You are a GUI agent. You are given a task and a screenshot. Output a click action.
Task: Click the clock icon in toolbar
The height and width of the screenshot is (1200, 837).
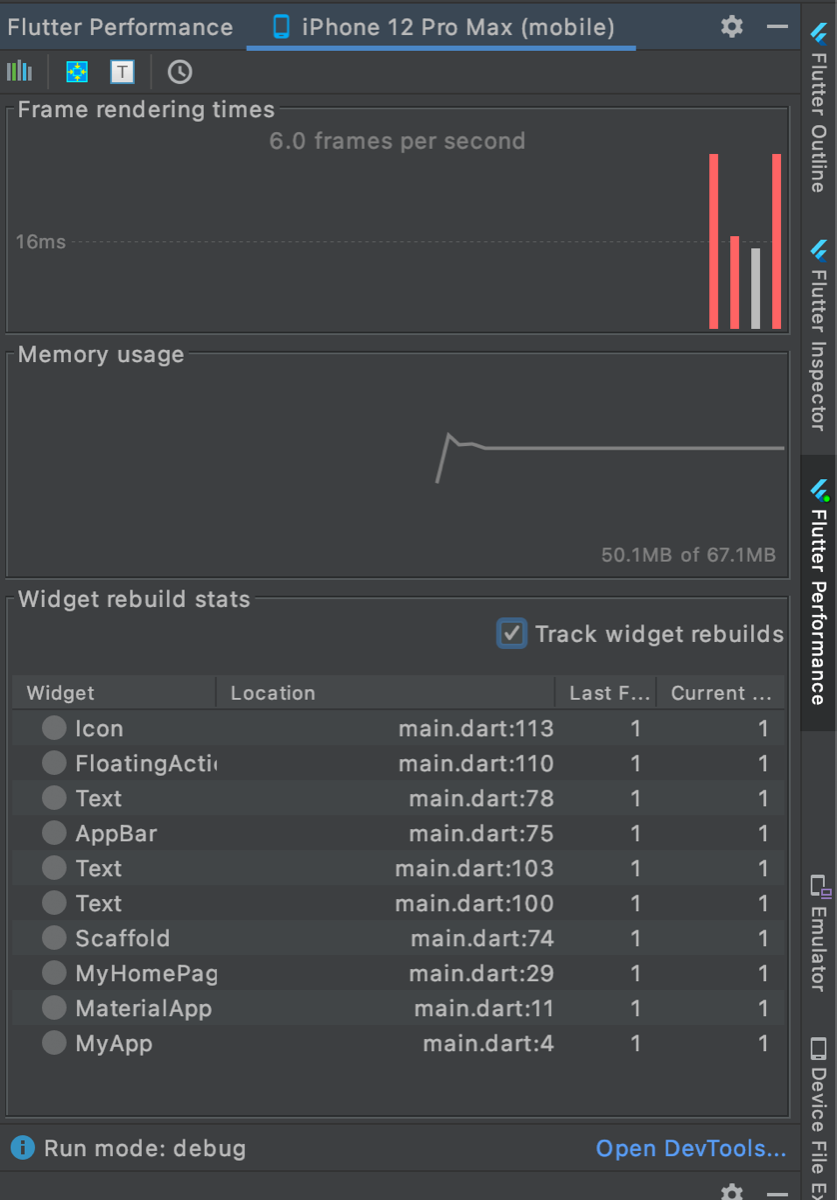click(x=180, y=71)
